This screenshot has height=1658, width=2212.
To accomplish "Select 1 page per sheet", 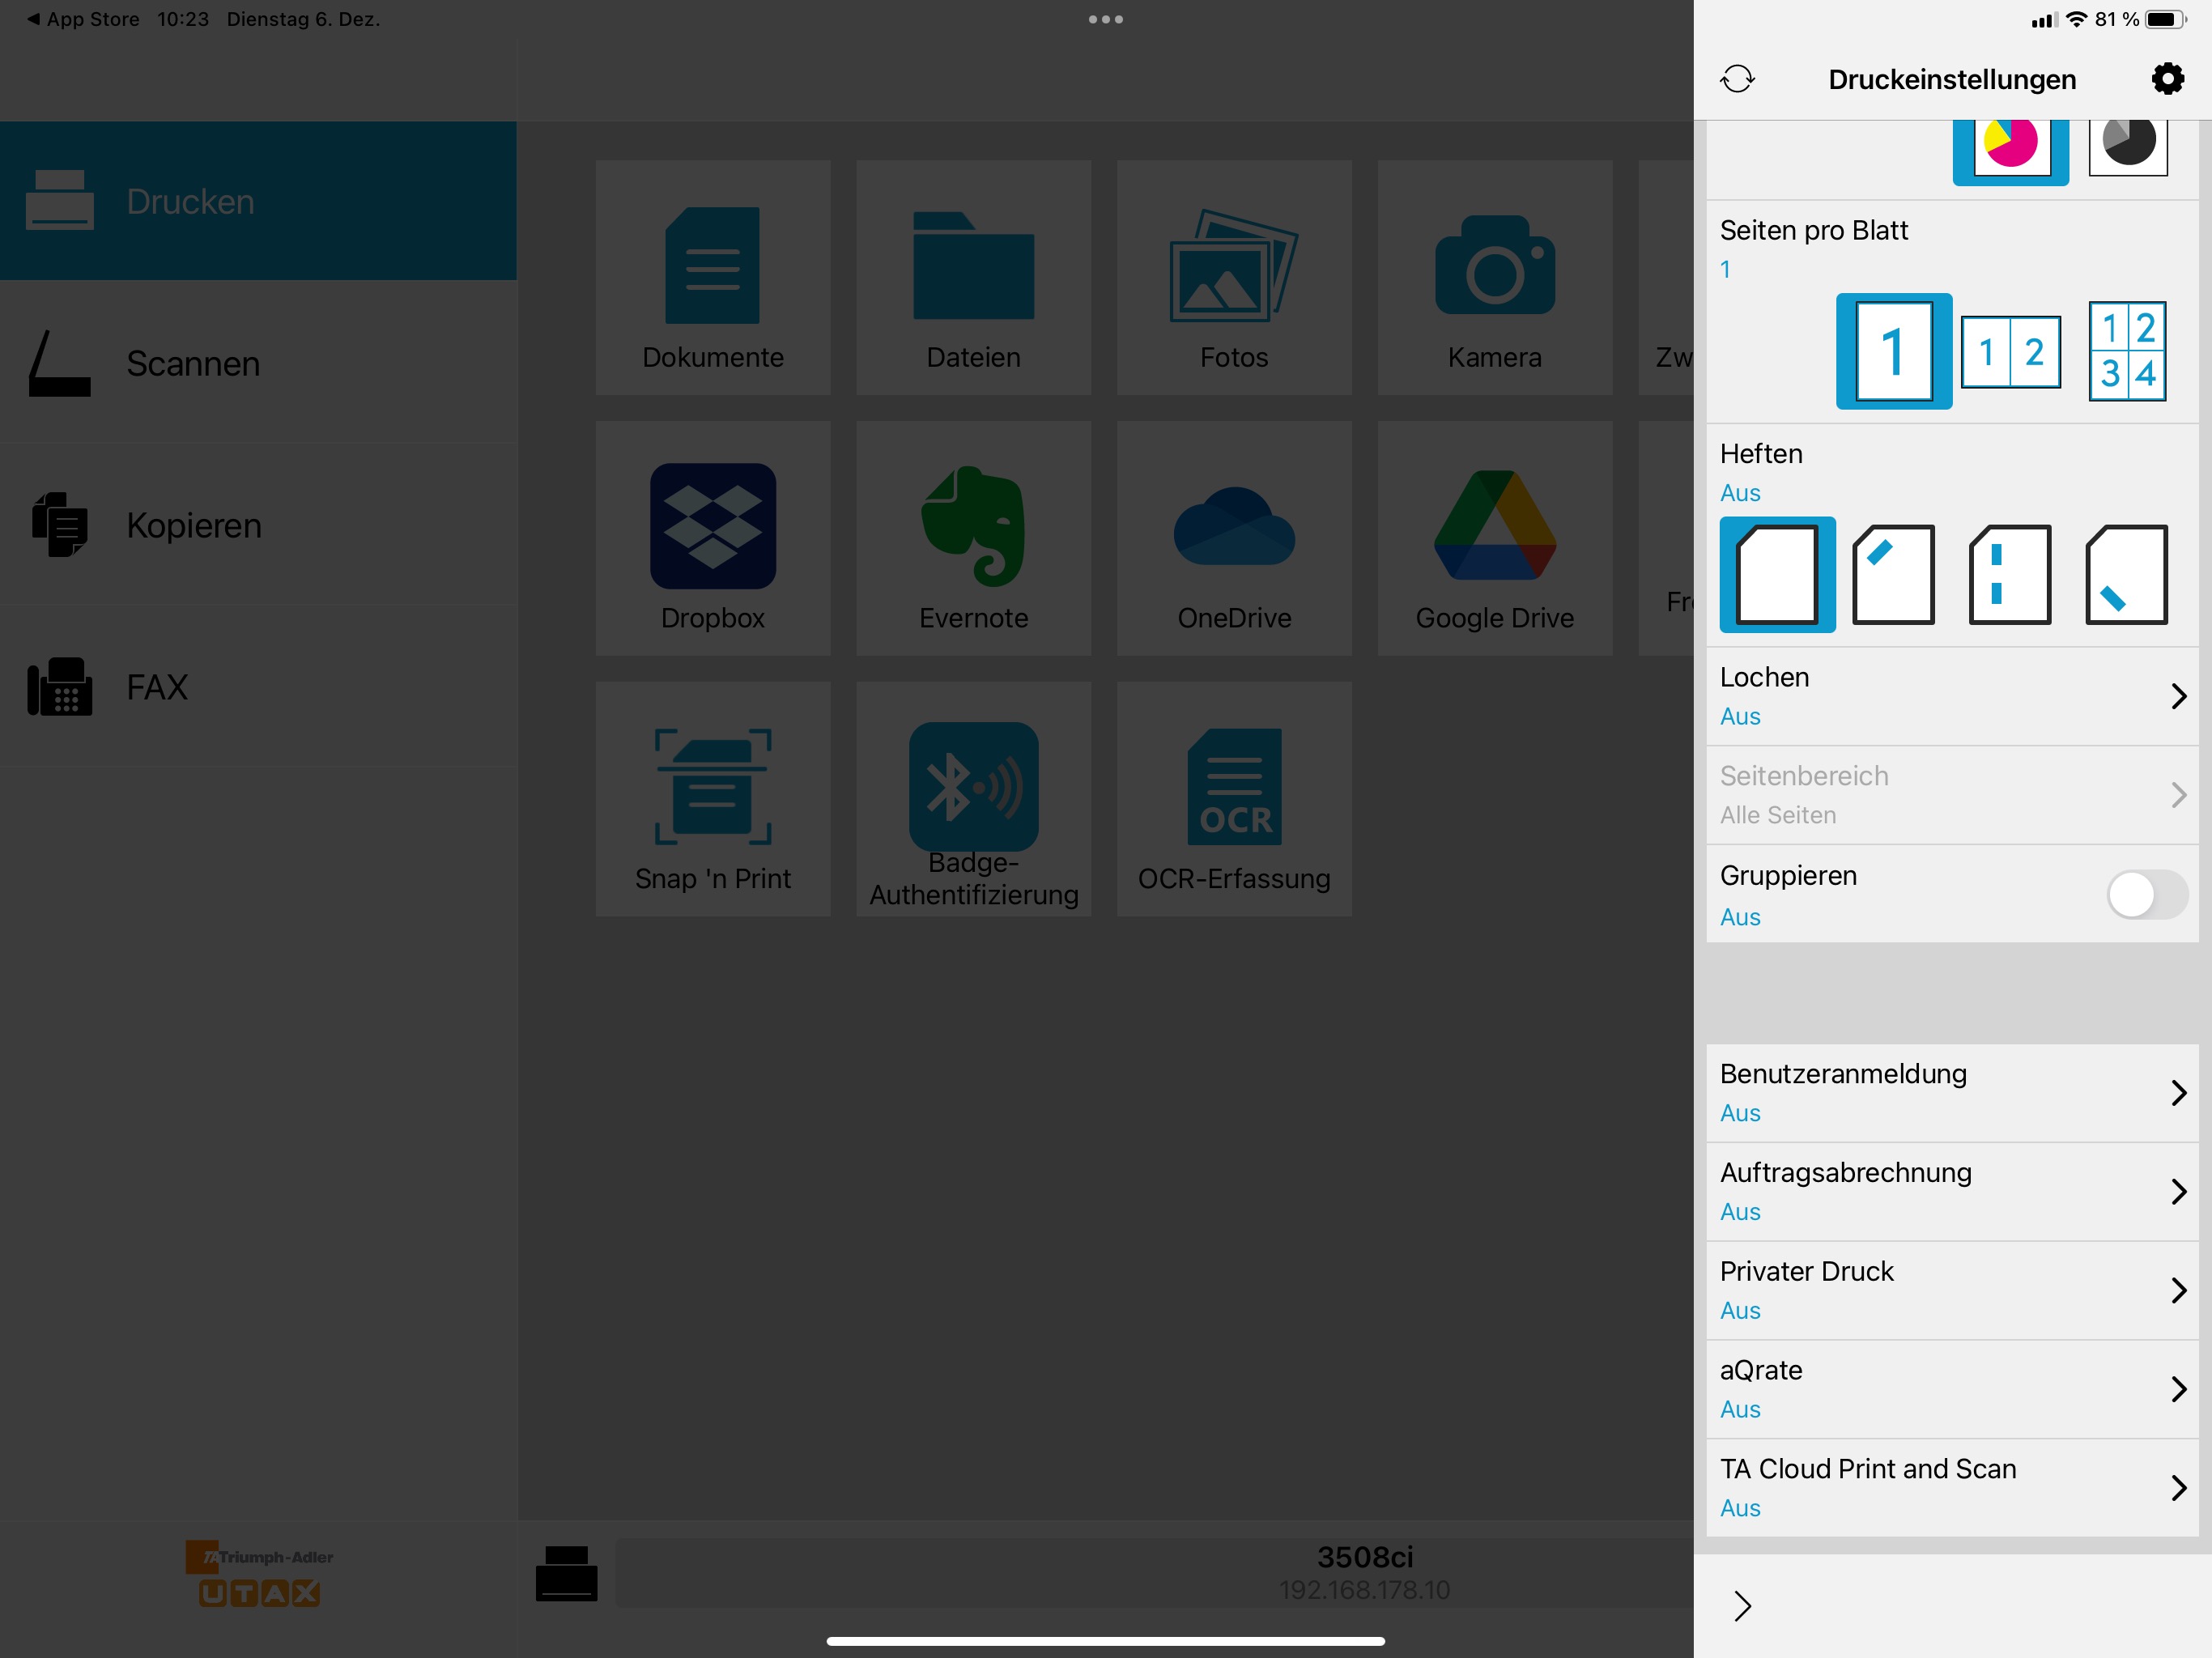I will click(x=1893, y=351).
